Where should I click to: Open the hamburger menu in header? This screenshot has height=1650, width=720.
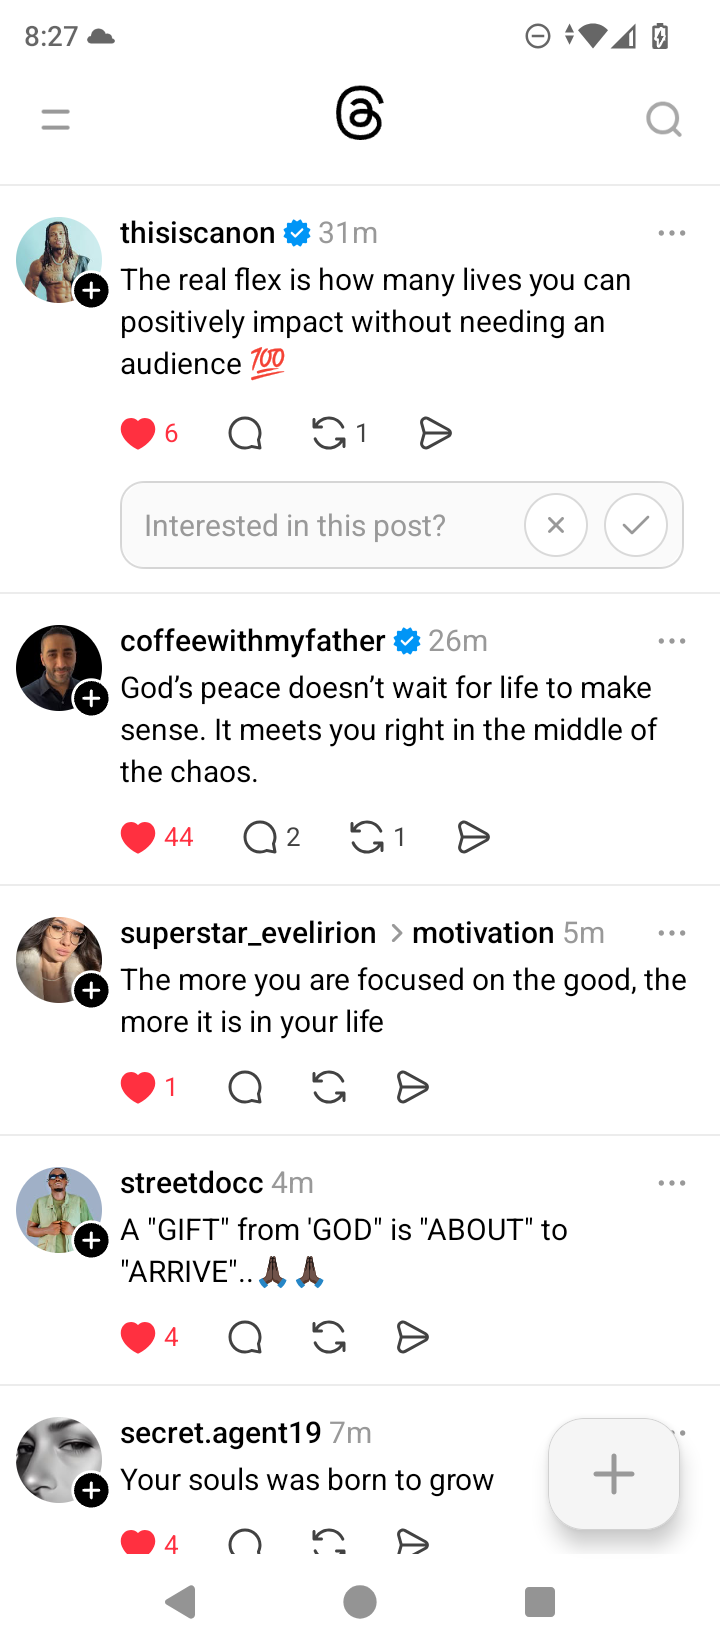[x=56, y=120]
